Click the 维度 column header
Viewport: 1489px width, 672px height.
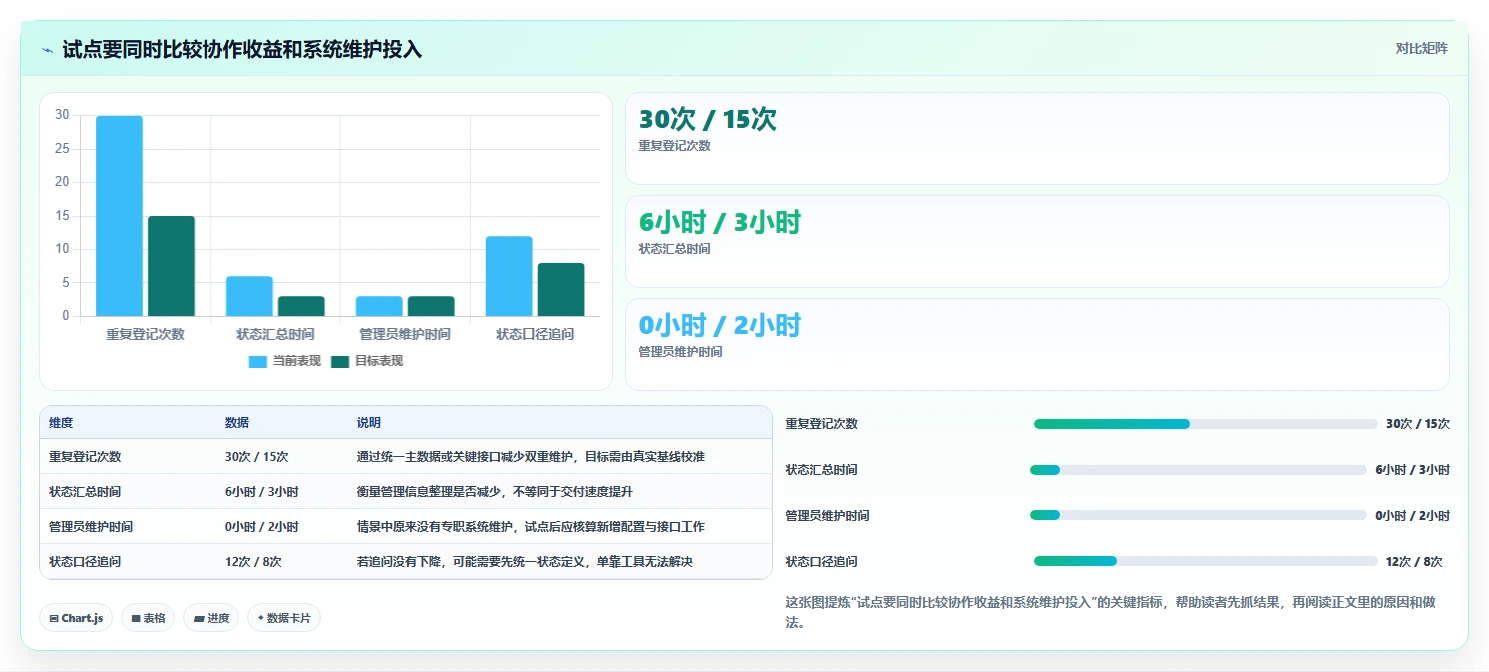click(x=61, y=423)
